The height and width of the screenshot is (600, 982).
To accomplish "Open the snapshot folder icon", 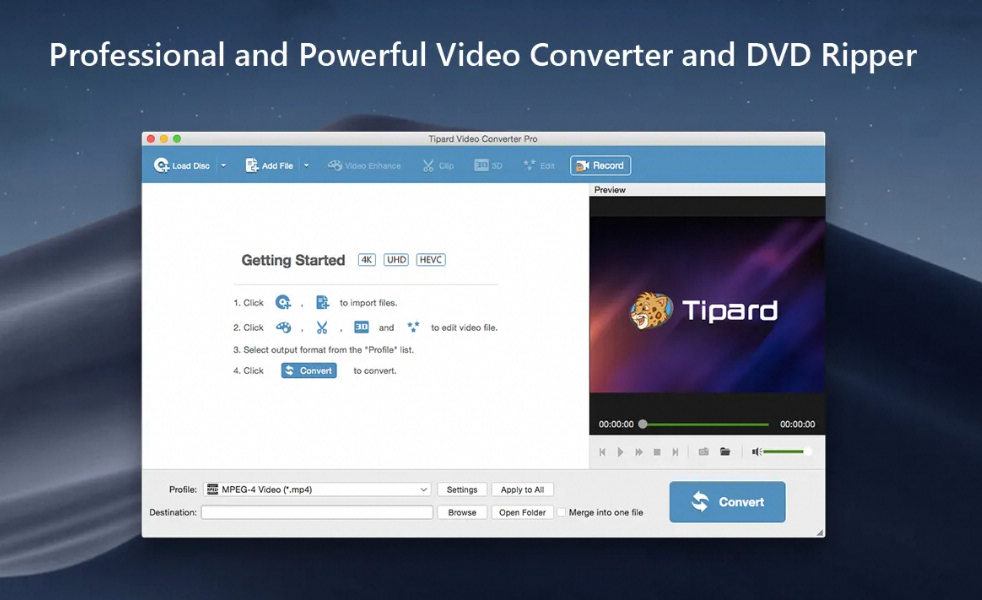I will pyautogui.click(x=725, y=452).
